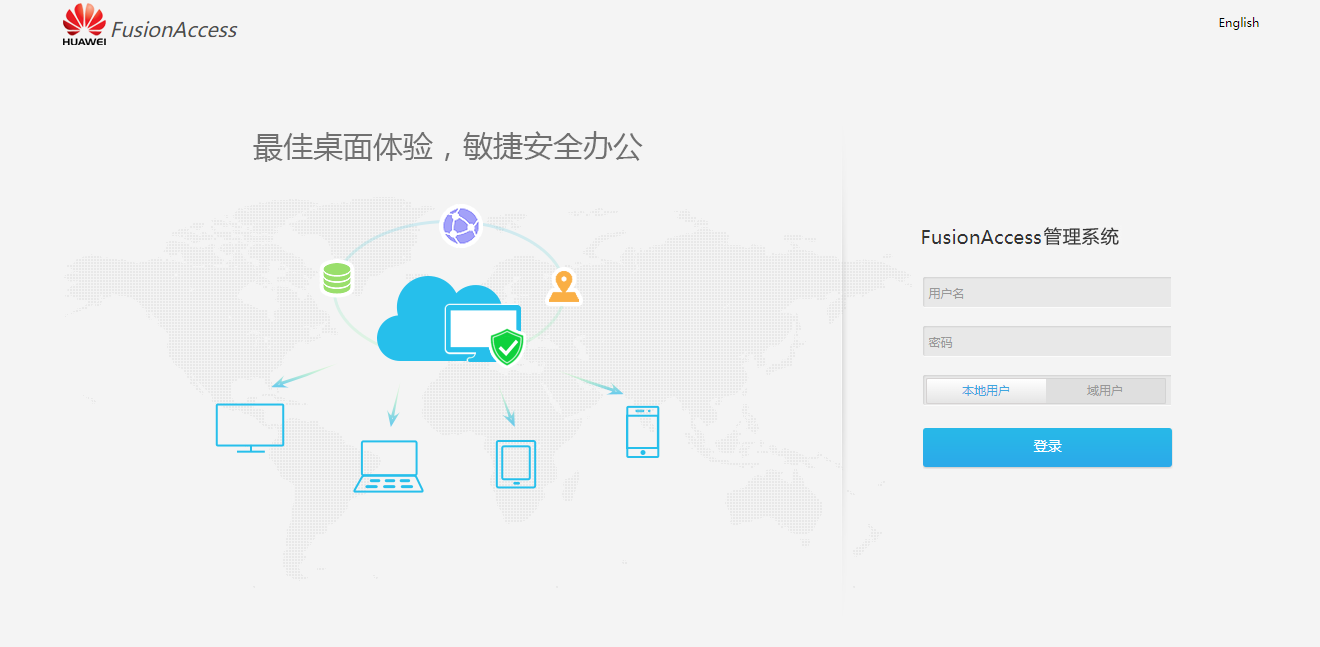Click the laptop device icon
1320x647 pixels.
point(388,467)
